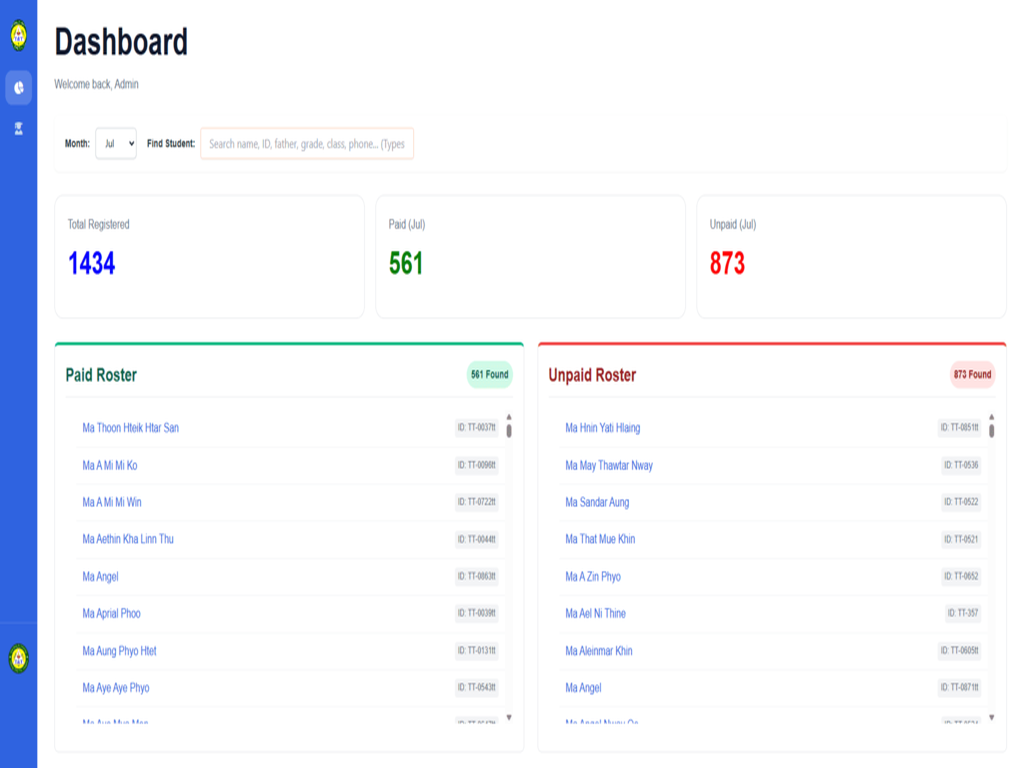This screenshot has height=768, width=1024.
Task: Click the Dashboard page title
Action: (x=121, y=42)
